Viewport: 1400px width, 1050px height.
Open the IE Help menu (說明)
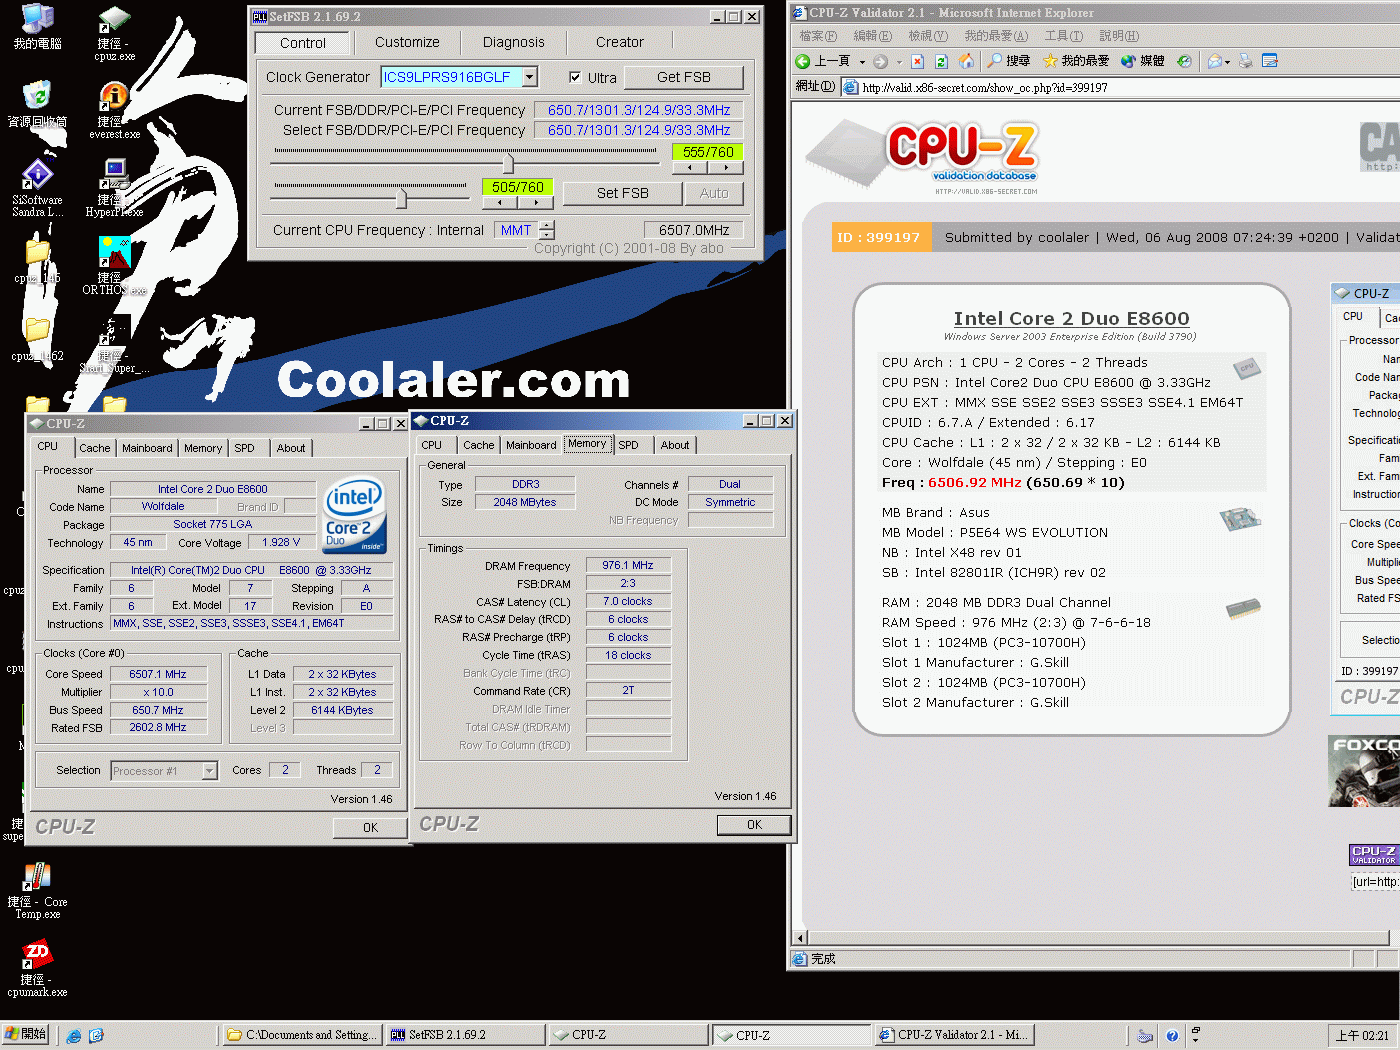pos(1119,36)
